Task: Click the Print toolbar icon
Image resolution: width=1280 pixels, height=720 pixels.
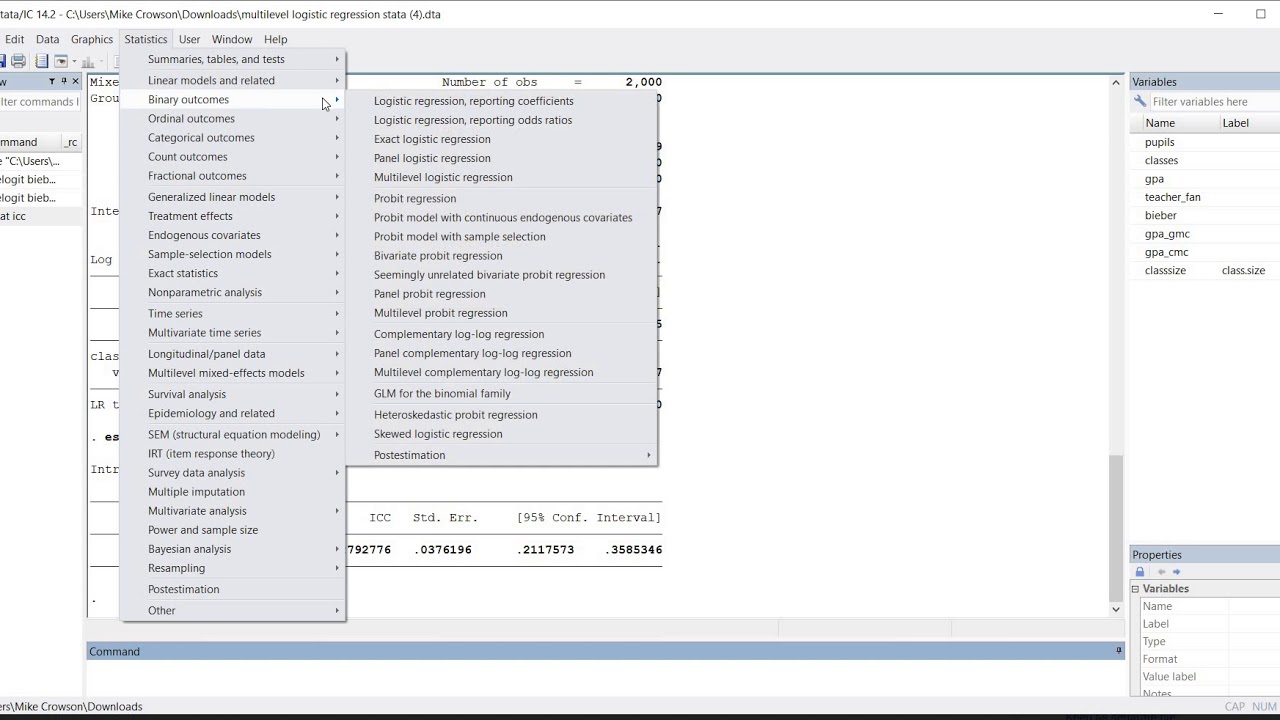Action: tap(18, 61)
